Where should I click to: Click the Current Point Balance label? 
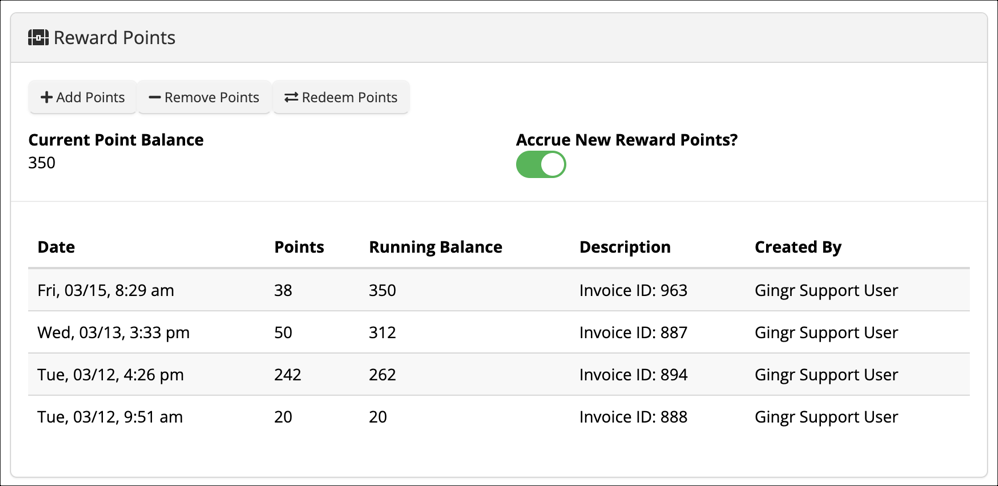click(116, 140)
